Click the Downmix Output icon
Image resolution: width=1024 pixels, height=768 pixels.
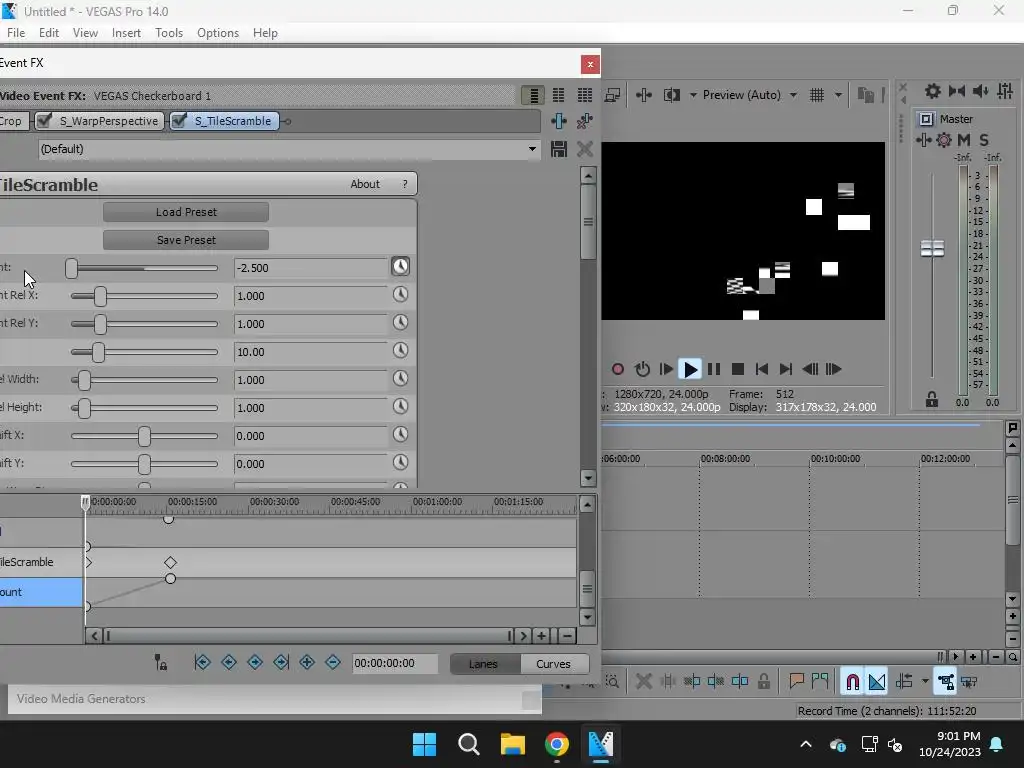pyautogui.click(x=957, y=91)
